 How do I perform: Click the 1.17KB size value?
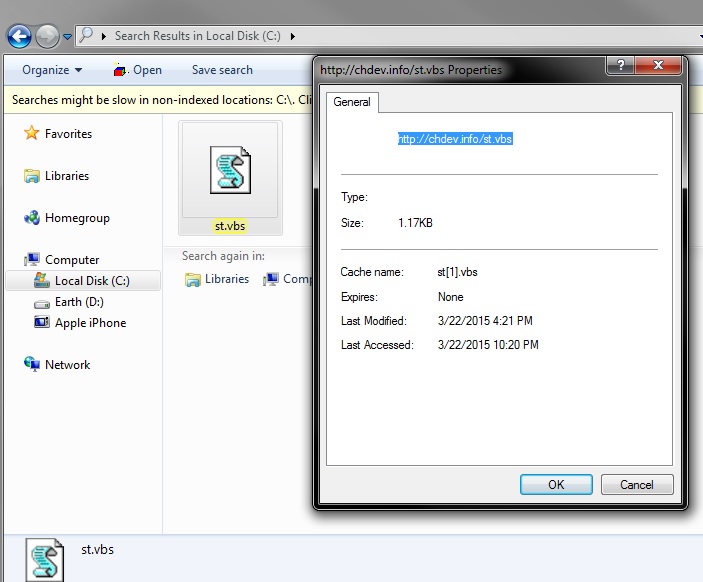pyautogui.click(x=415, y=223)
